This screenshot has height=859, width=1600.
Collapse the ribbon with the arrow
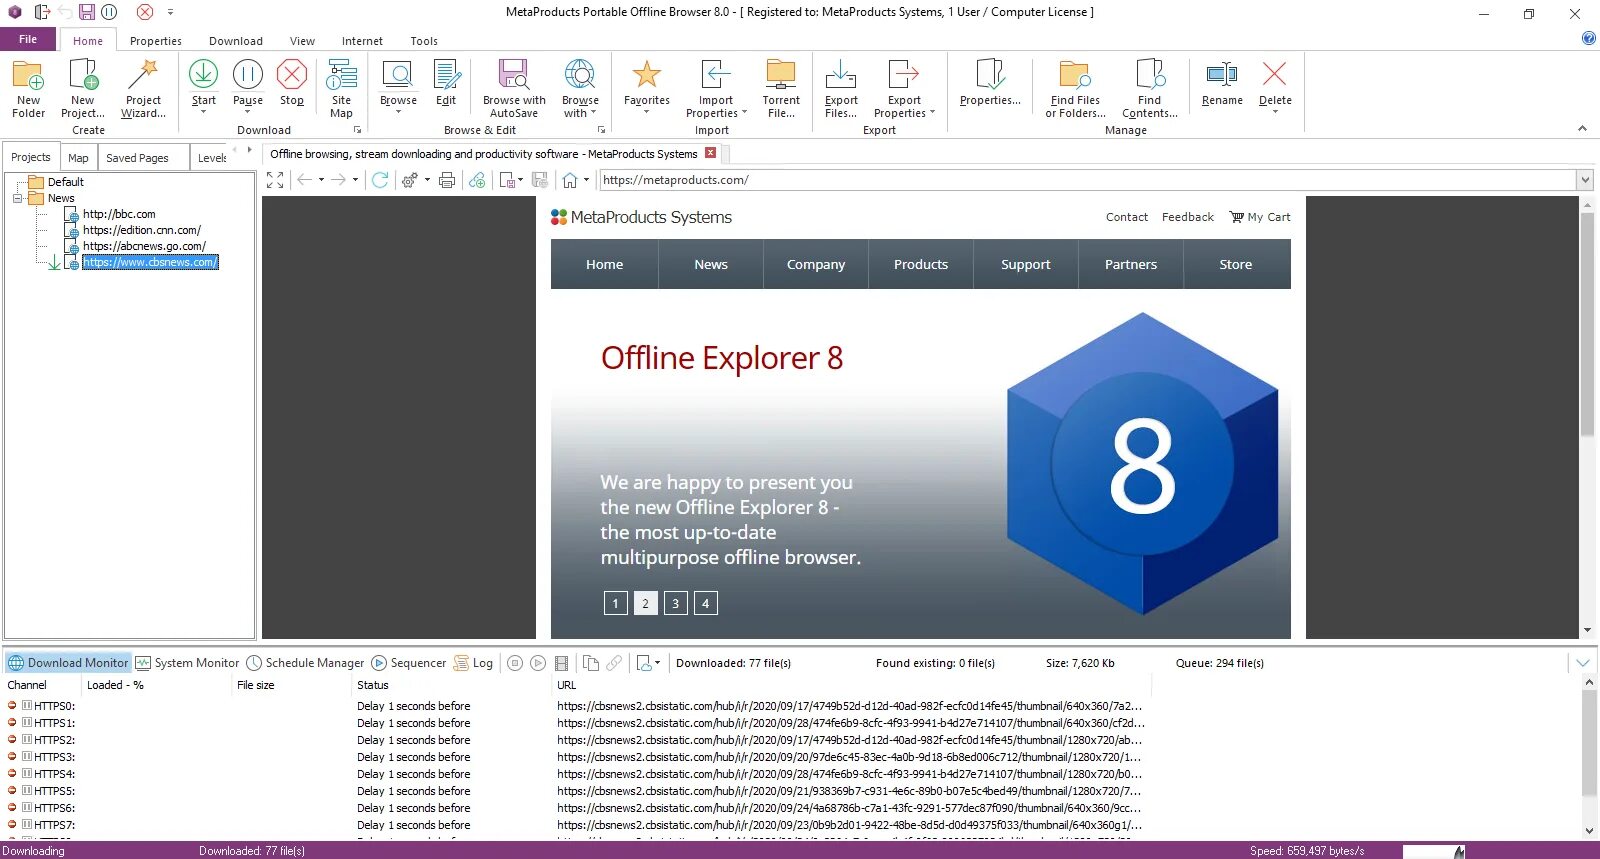pos(1582,128)
